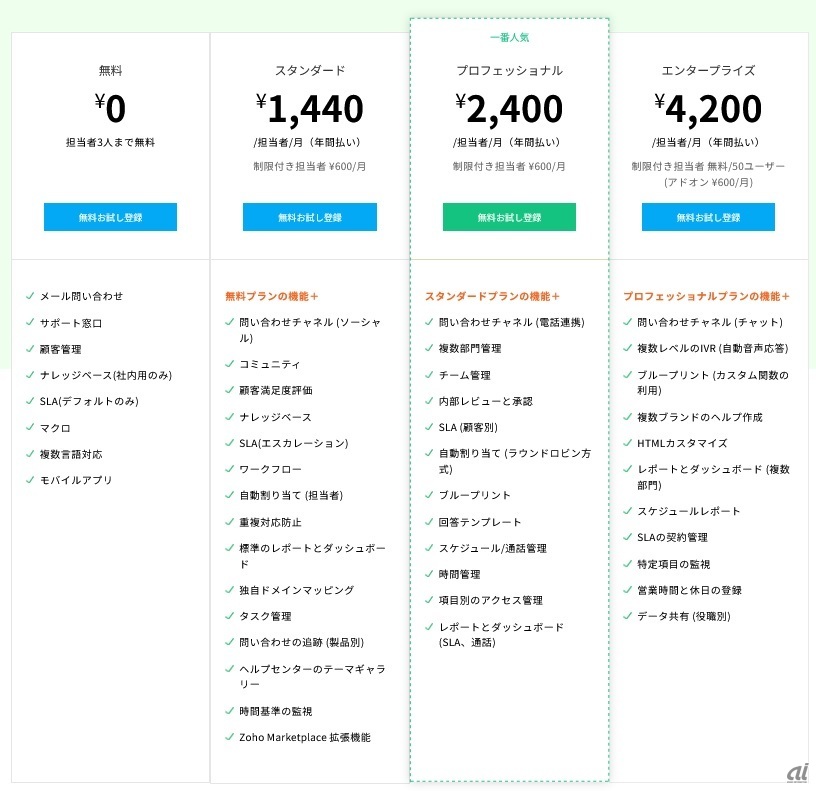This screenshot has width=816, height=791.
Task: Select the プロフェッショナルプランの機能＋ heading
Action: coord(706,296)
